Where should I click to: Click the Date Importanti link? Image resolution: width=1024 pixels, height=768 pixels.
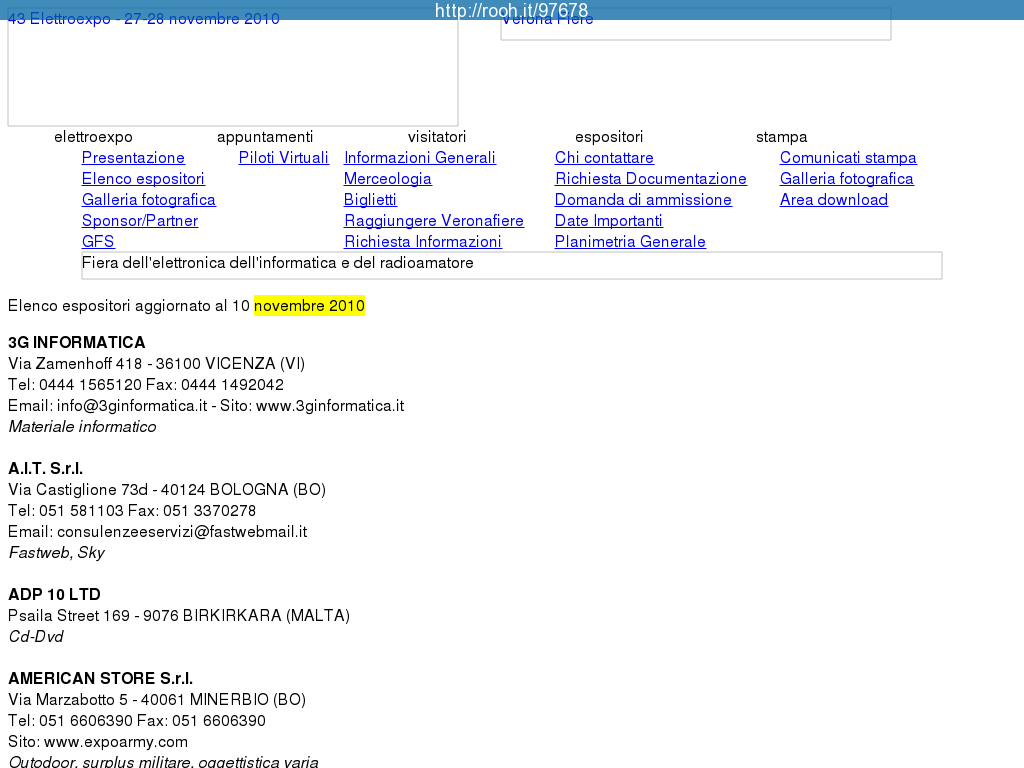click(609, 221)
